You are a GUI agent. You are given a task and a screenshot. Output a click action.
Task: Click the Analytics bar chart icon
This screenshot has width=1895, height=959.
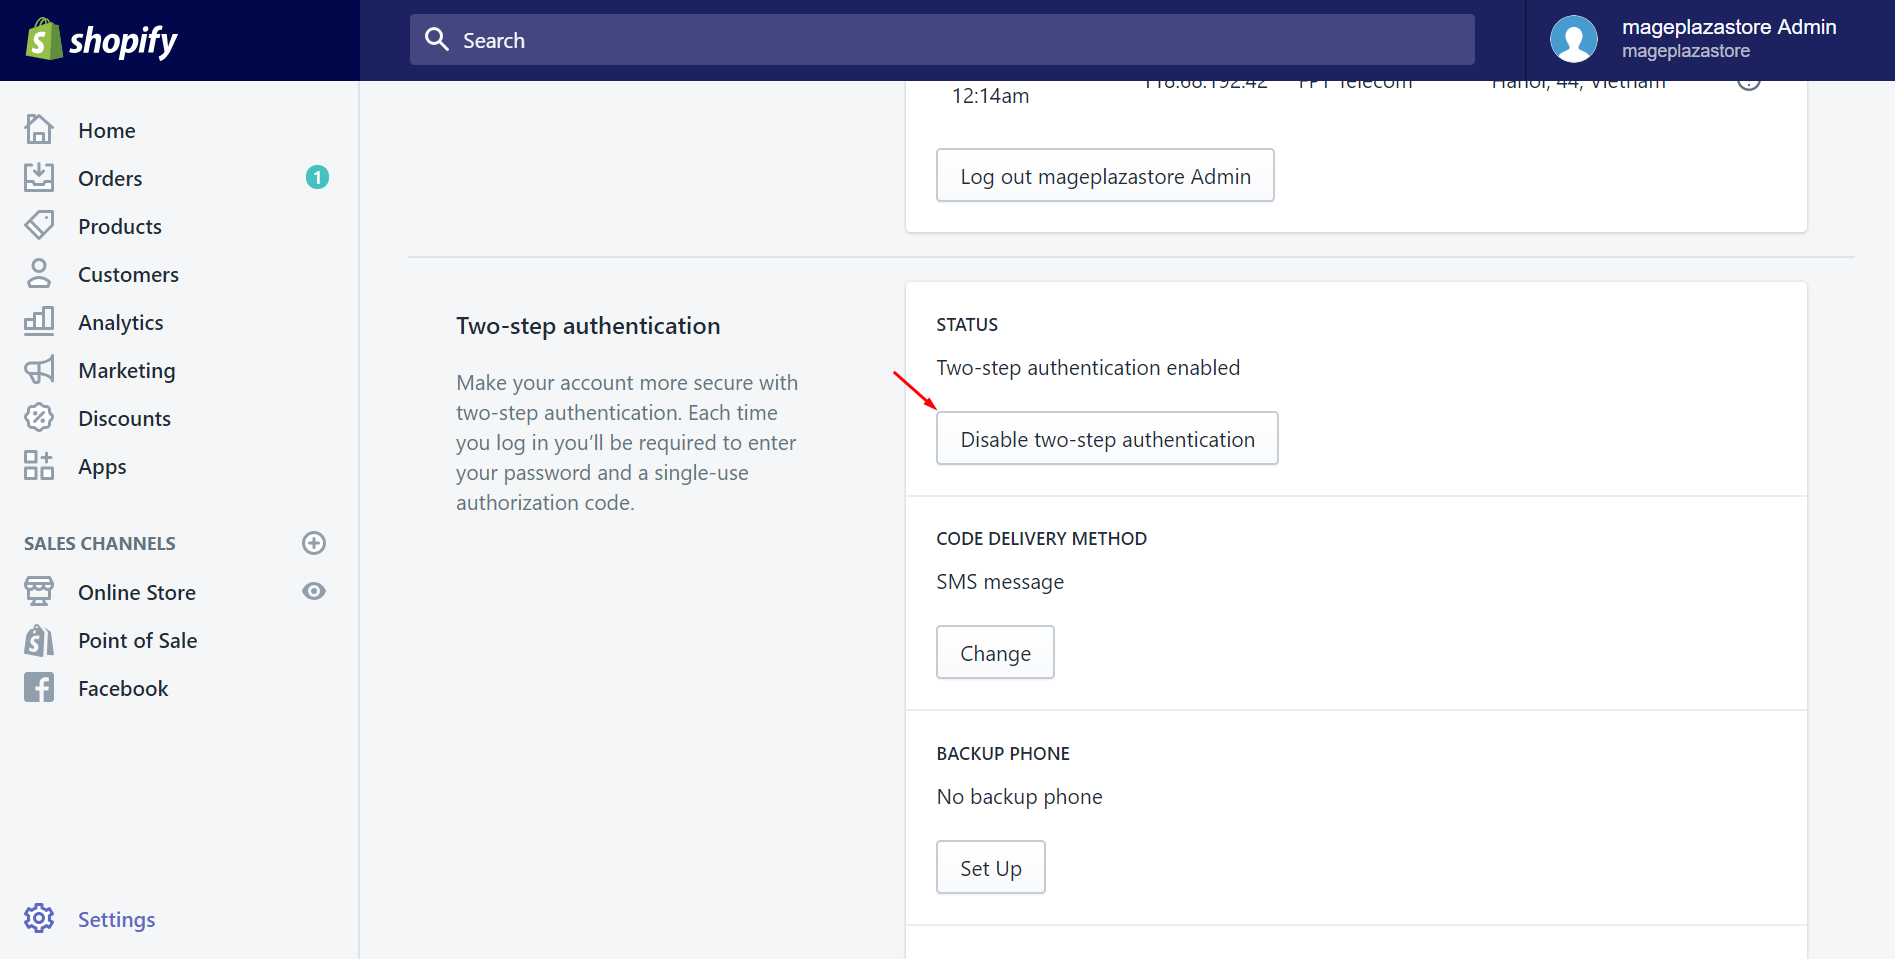pyautogui.click(x=39, y=321)
